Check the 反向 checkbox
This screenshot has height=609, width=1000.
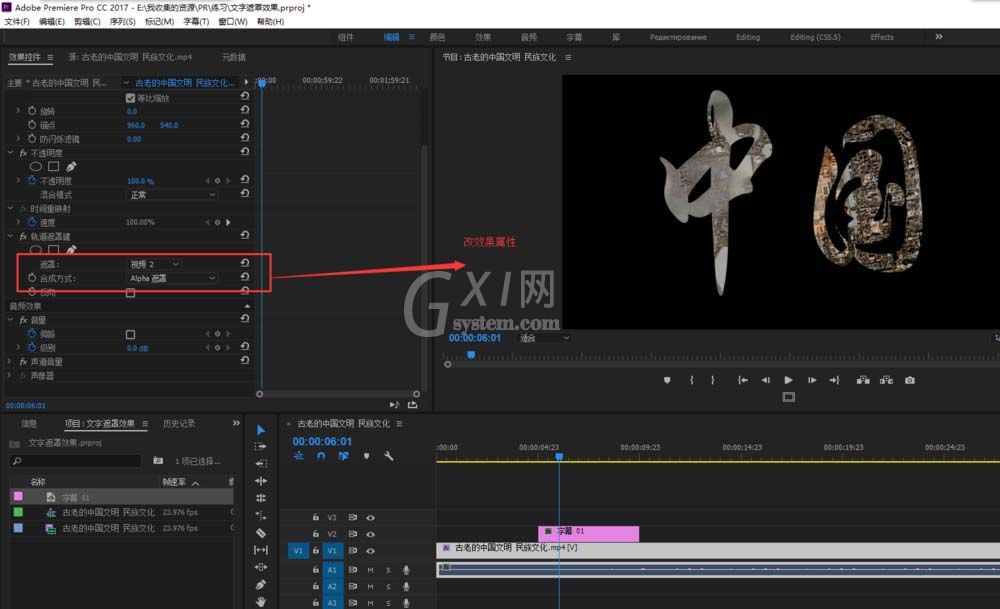[130, 293]
